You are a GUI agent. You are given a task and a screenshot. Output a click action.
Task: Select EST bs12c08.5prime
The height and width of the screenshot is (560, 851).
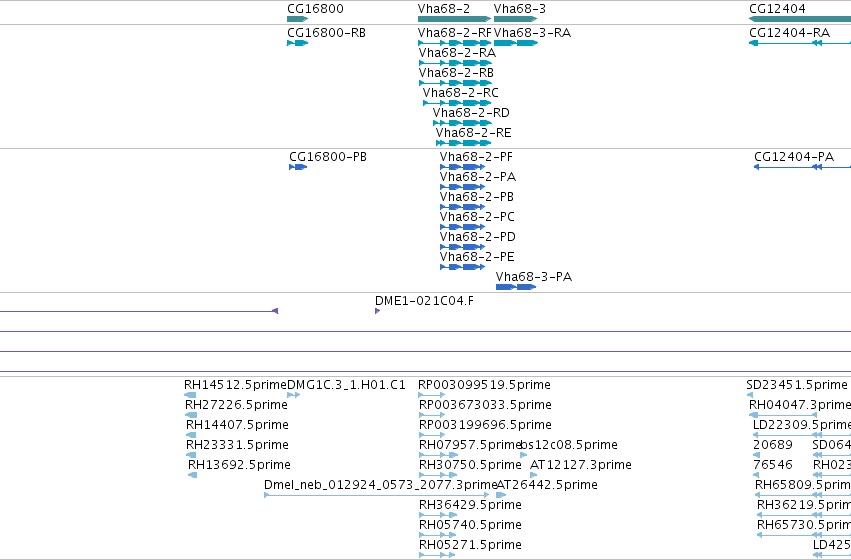(x=569, y=445)
